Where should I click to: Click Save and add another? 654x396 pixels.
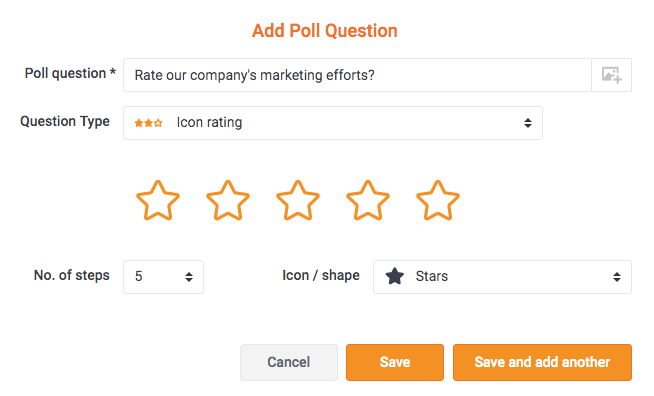[542, 362]
